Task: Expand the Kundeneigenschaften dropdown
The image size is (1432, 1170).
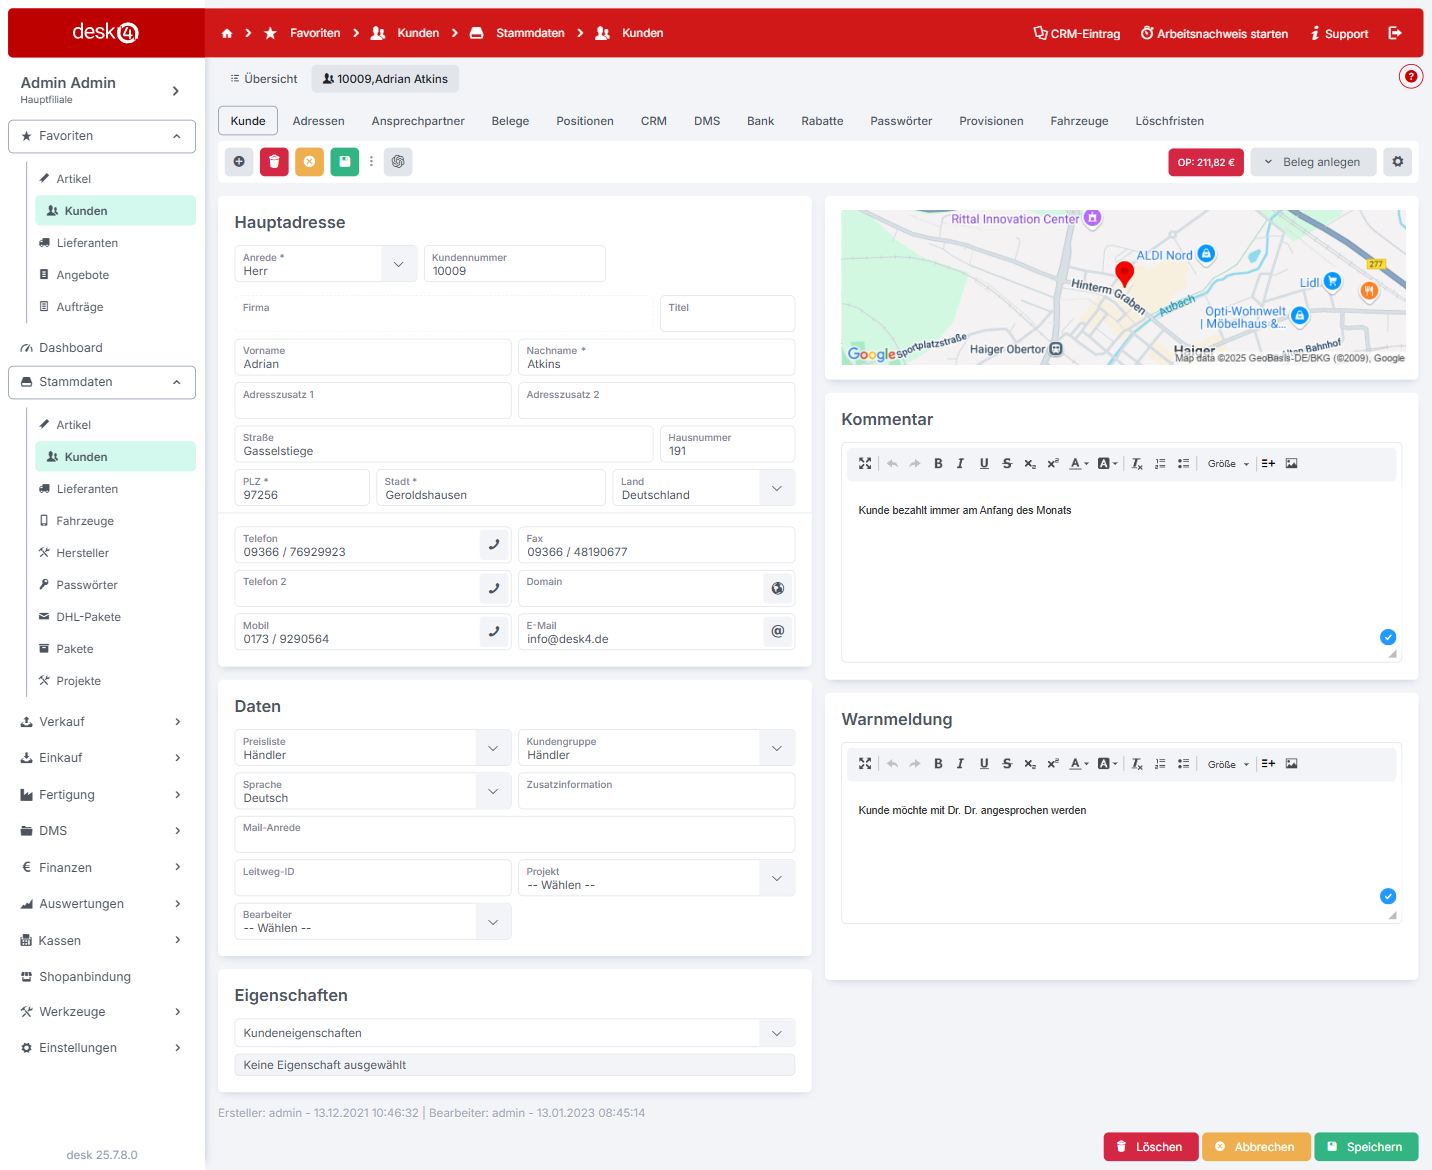Action: point(776,1033)
